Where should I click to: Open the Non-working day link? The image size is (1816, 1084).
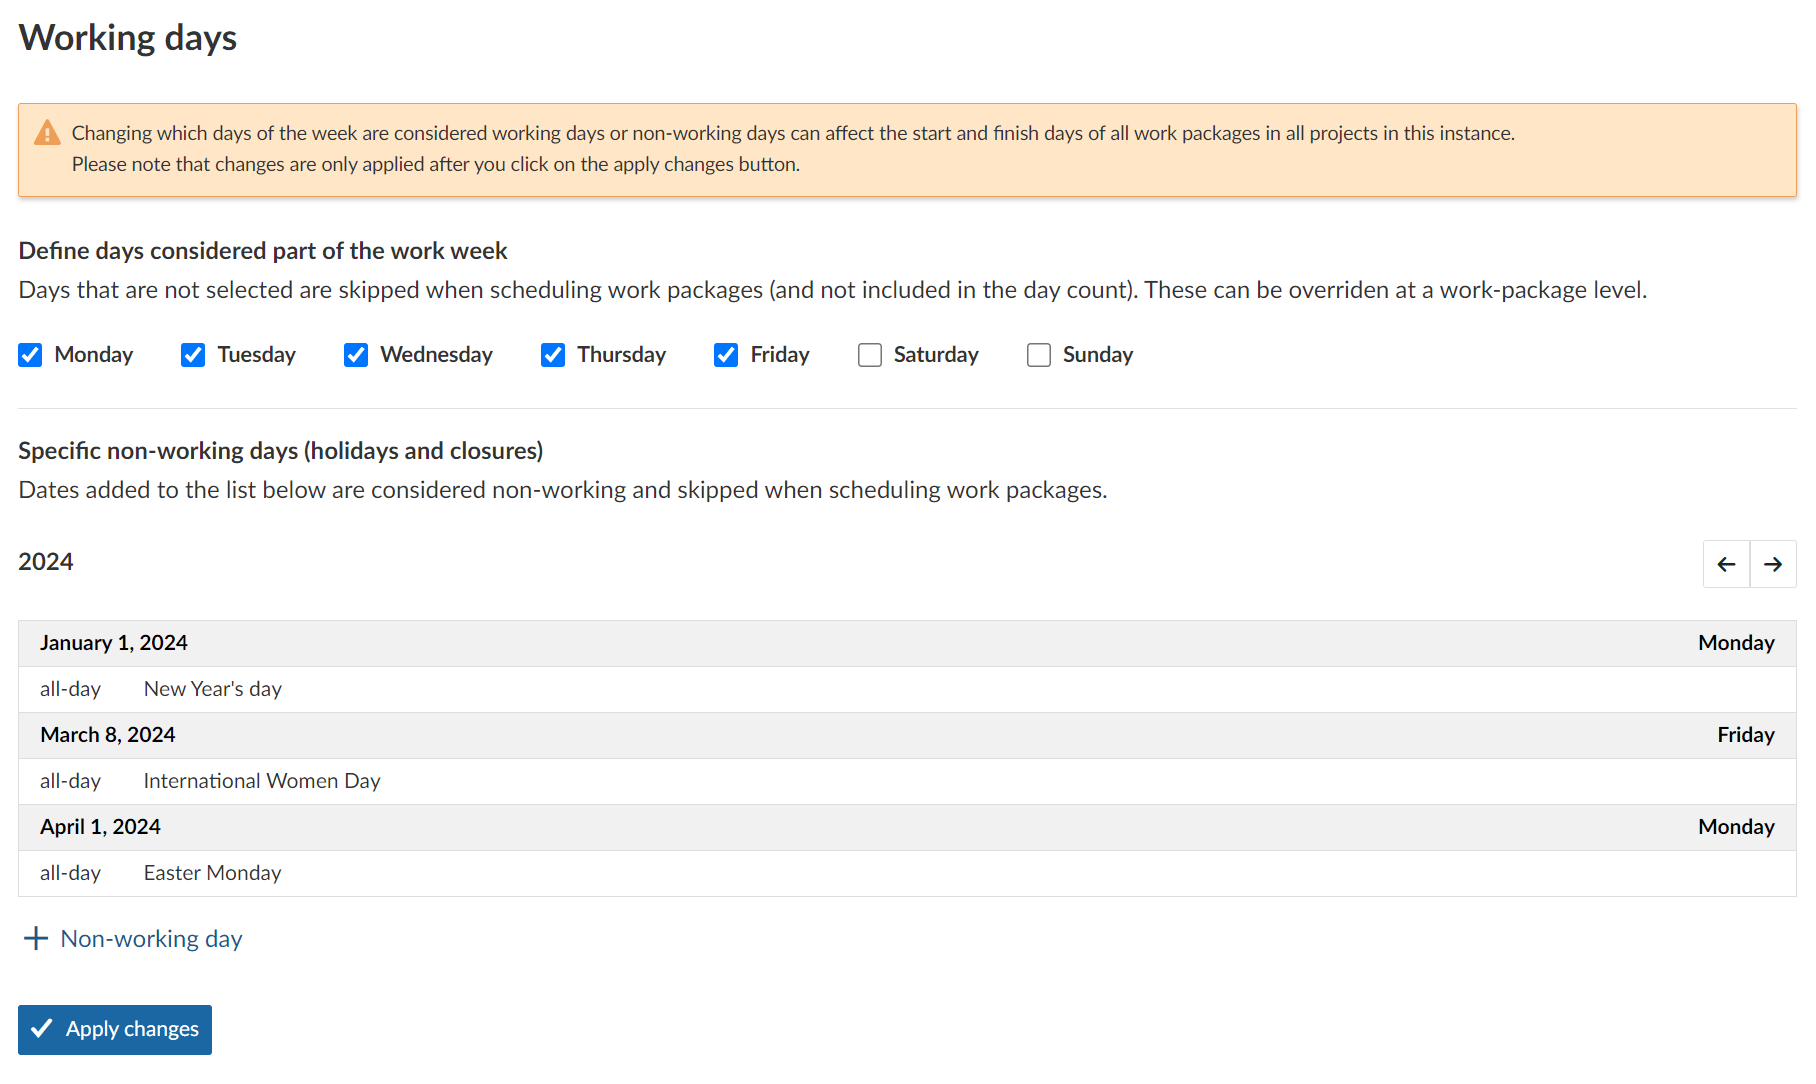click(150, 938)
